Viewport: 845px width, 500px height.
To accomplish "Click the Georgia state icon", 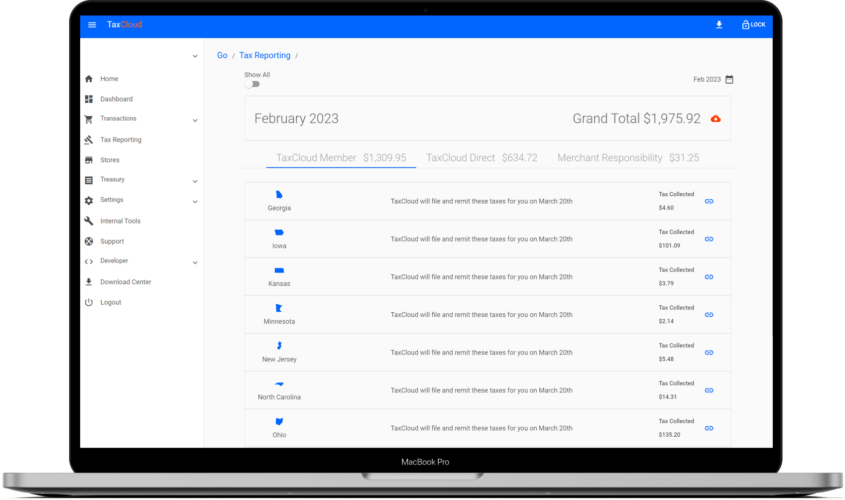I will pyautogui.click(x=279, y=195).
